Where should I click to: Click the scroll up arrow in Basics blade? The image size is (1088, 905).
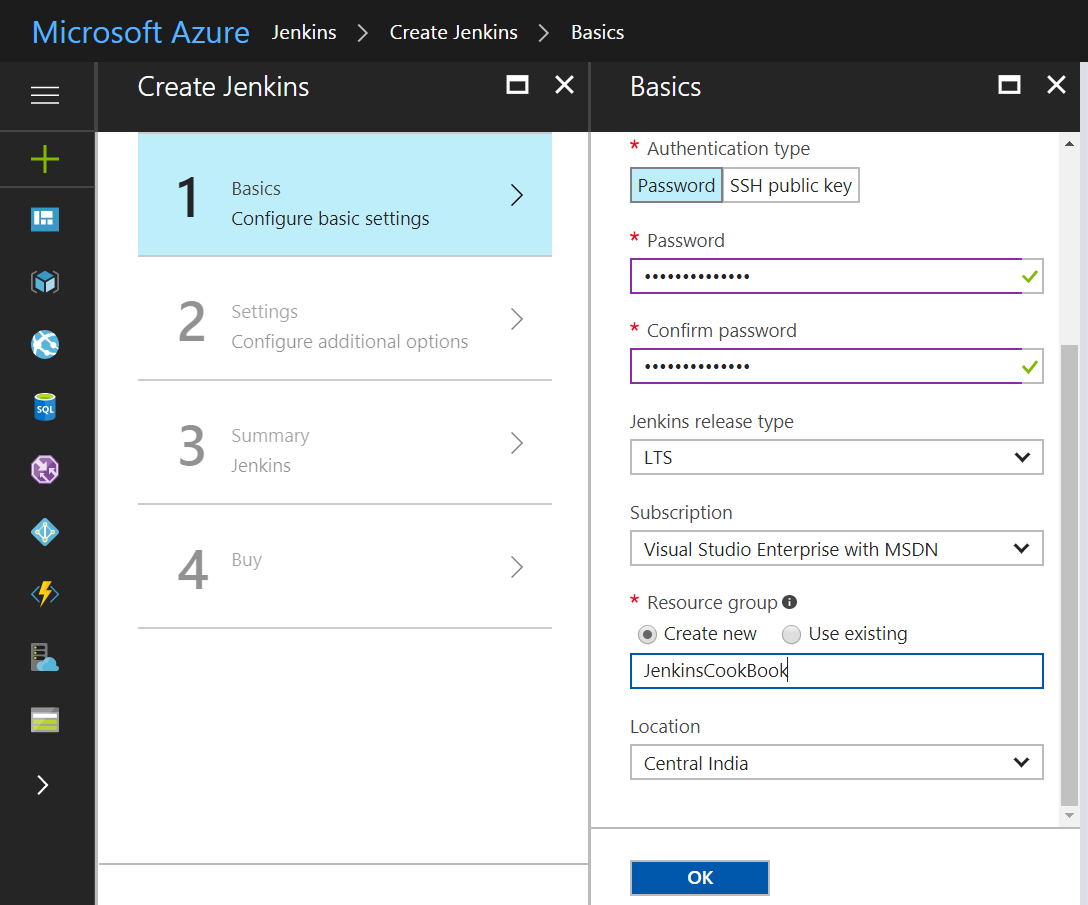(1069, 144)
